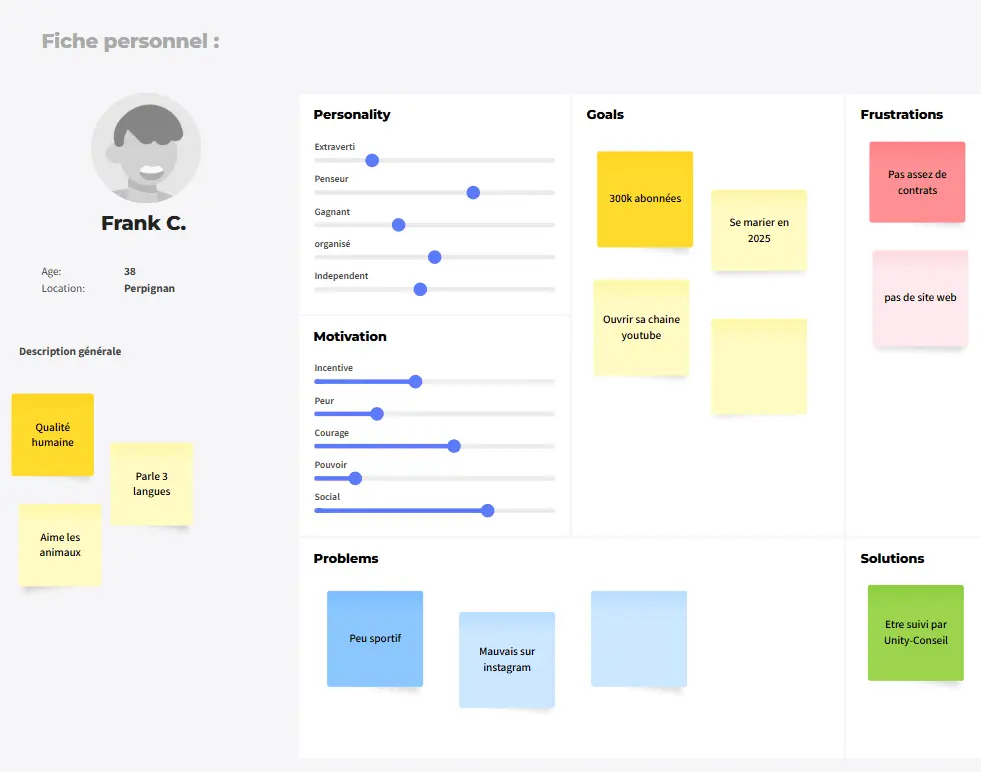Select the empty yellow Goals note
Viewport: 981px width, 772px height.
tap(759, 366)
